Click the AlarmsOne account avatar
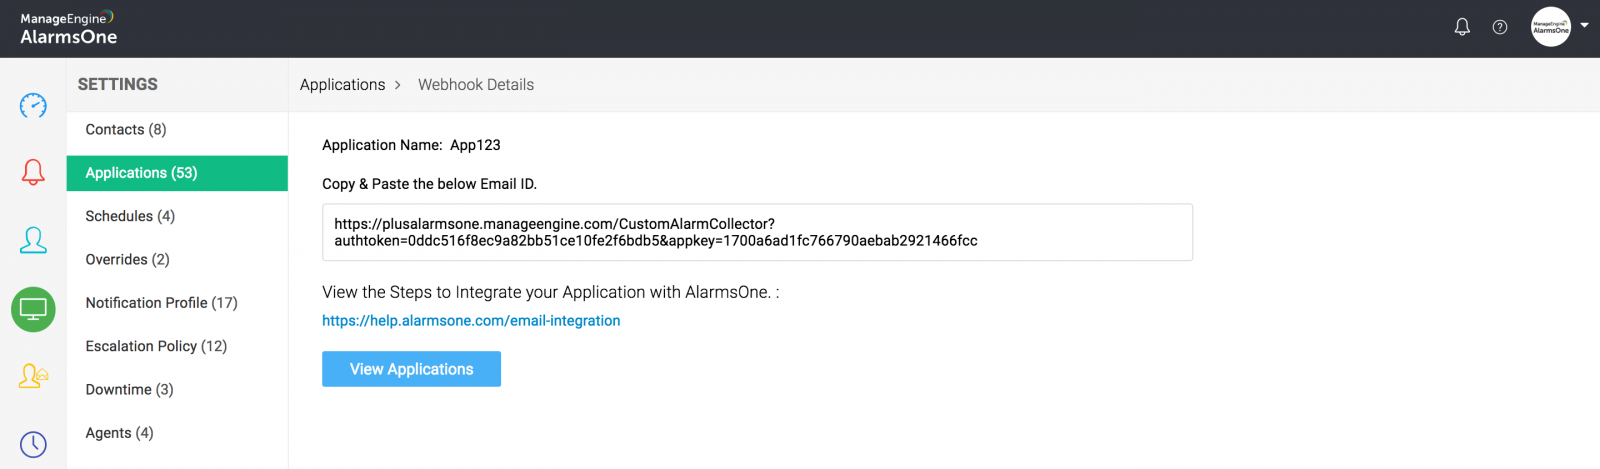The height and width of the screenshot is (469, 1600). [1551, 27]
